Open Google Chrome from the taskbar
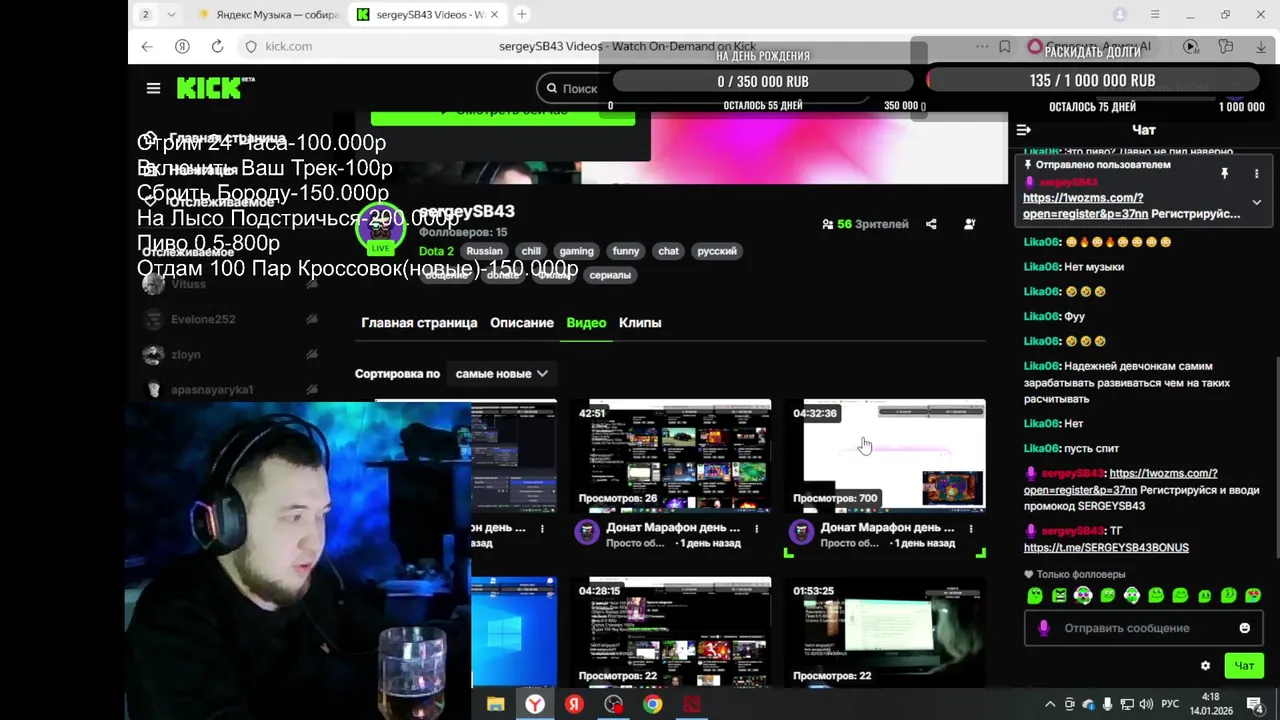1280x720 pixels. [x=652, y=704]
